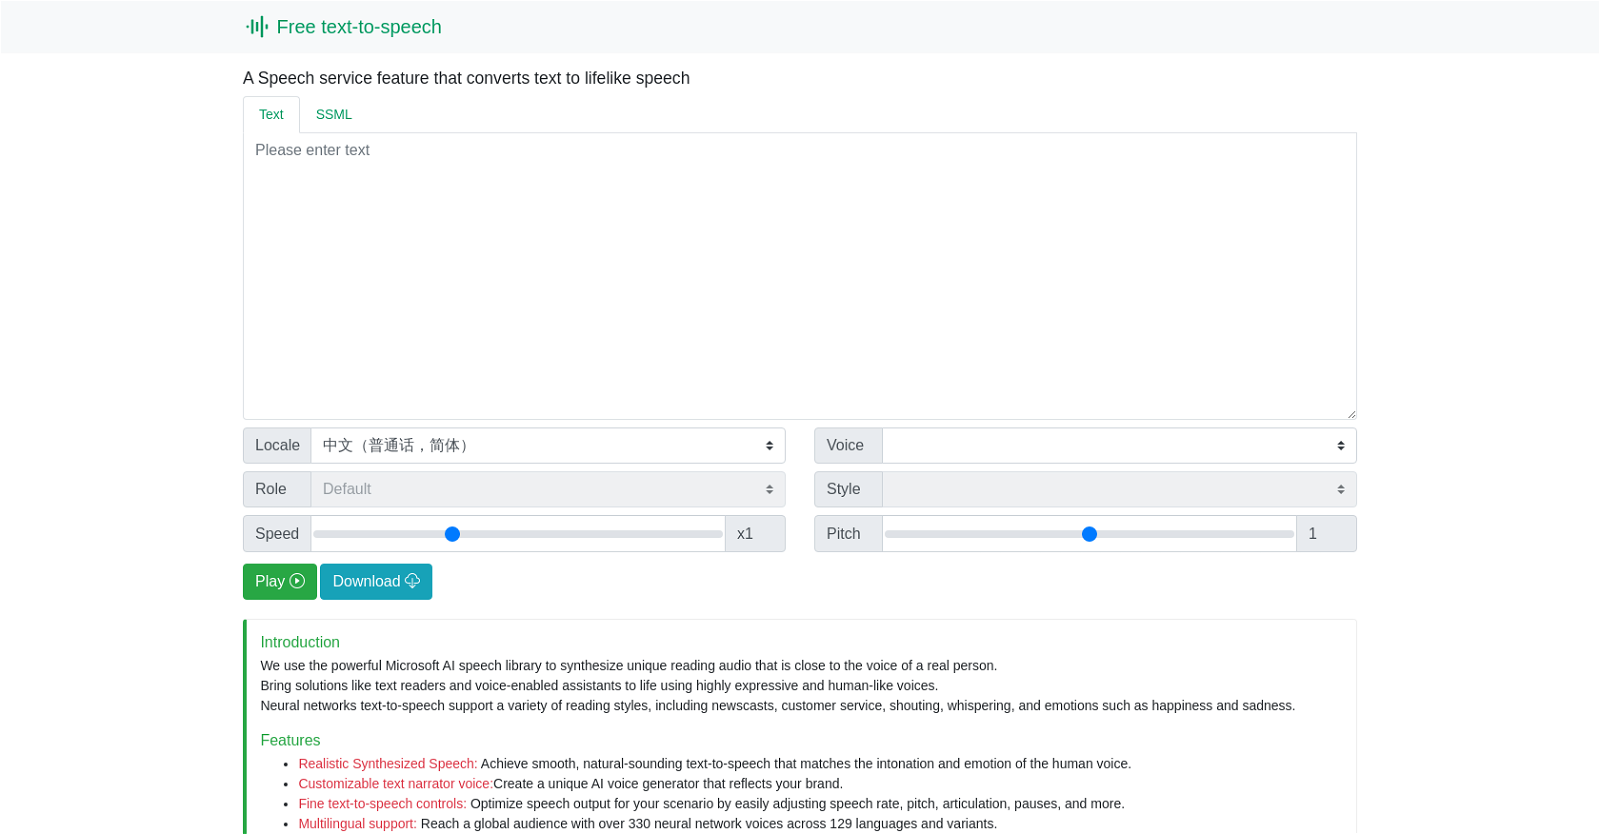Expand the Style dropdown
The width and height of the screenshot is (1600, 834).
(x=1119, y=489)
